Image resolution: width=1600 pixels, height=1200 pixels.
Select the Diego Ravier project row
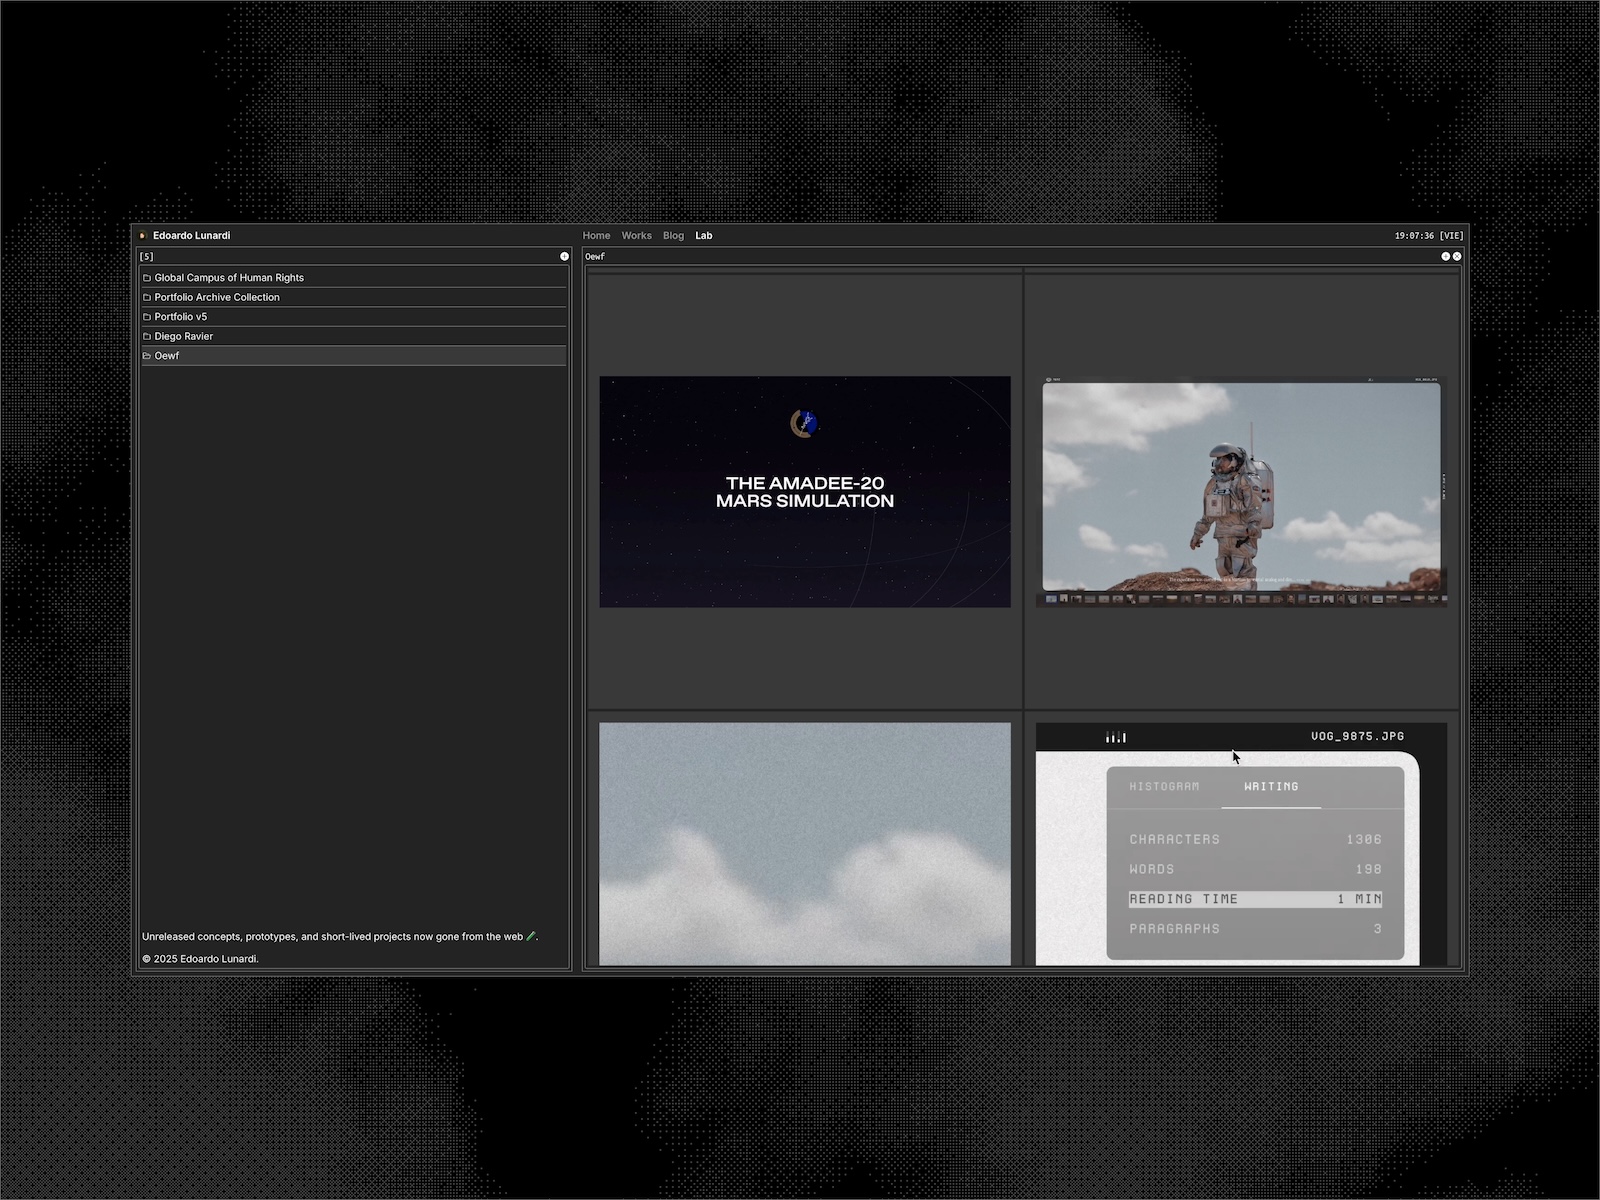click(x=184, y=336)
